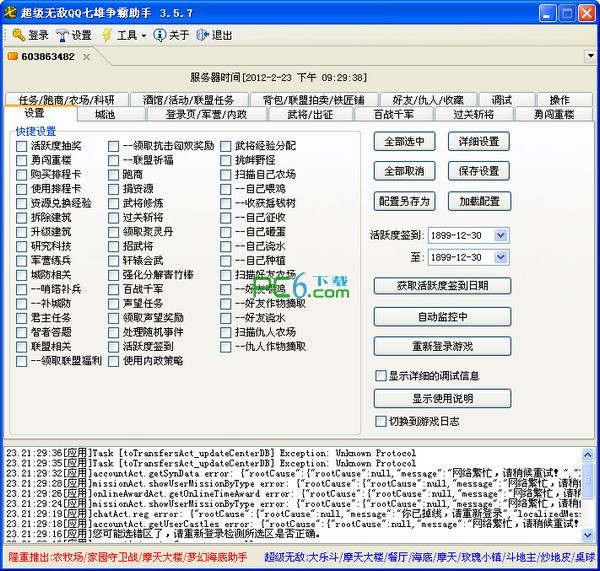Click 获取活跃度签到日期 button
Viewport: 600px width, 571px height.
442,286
